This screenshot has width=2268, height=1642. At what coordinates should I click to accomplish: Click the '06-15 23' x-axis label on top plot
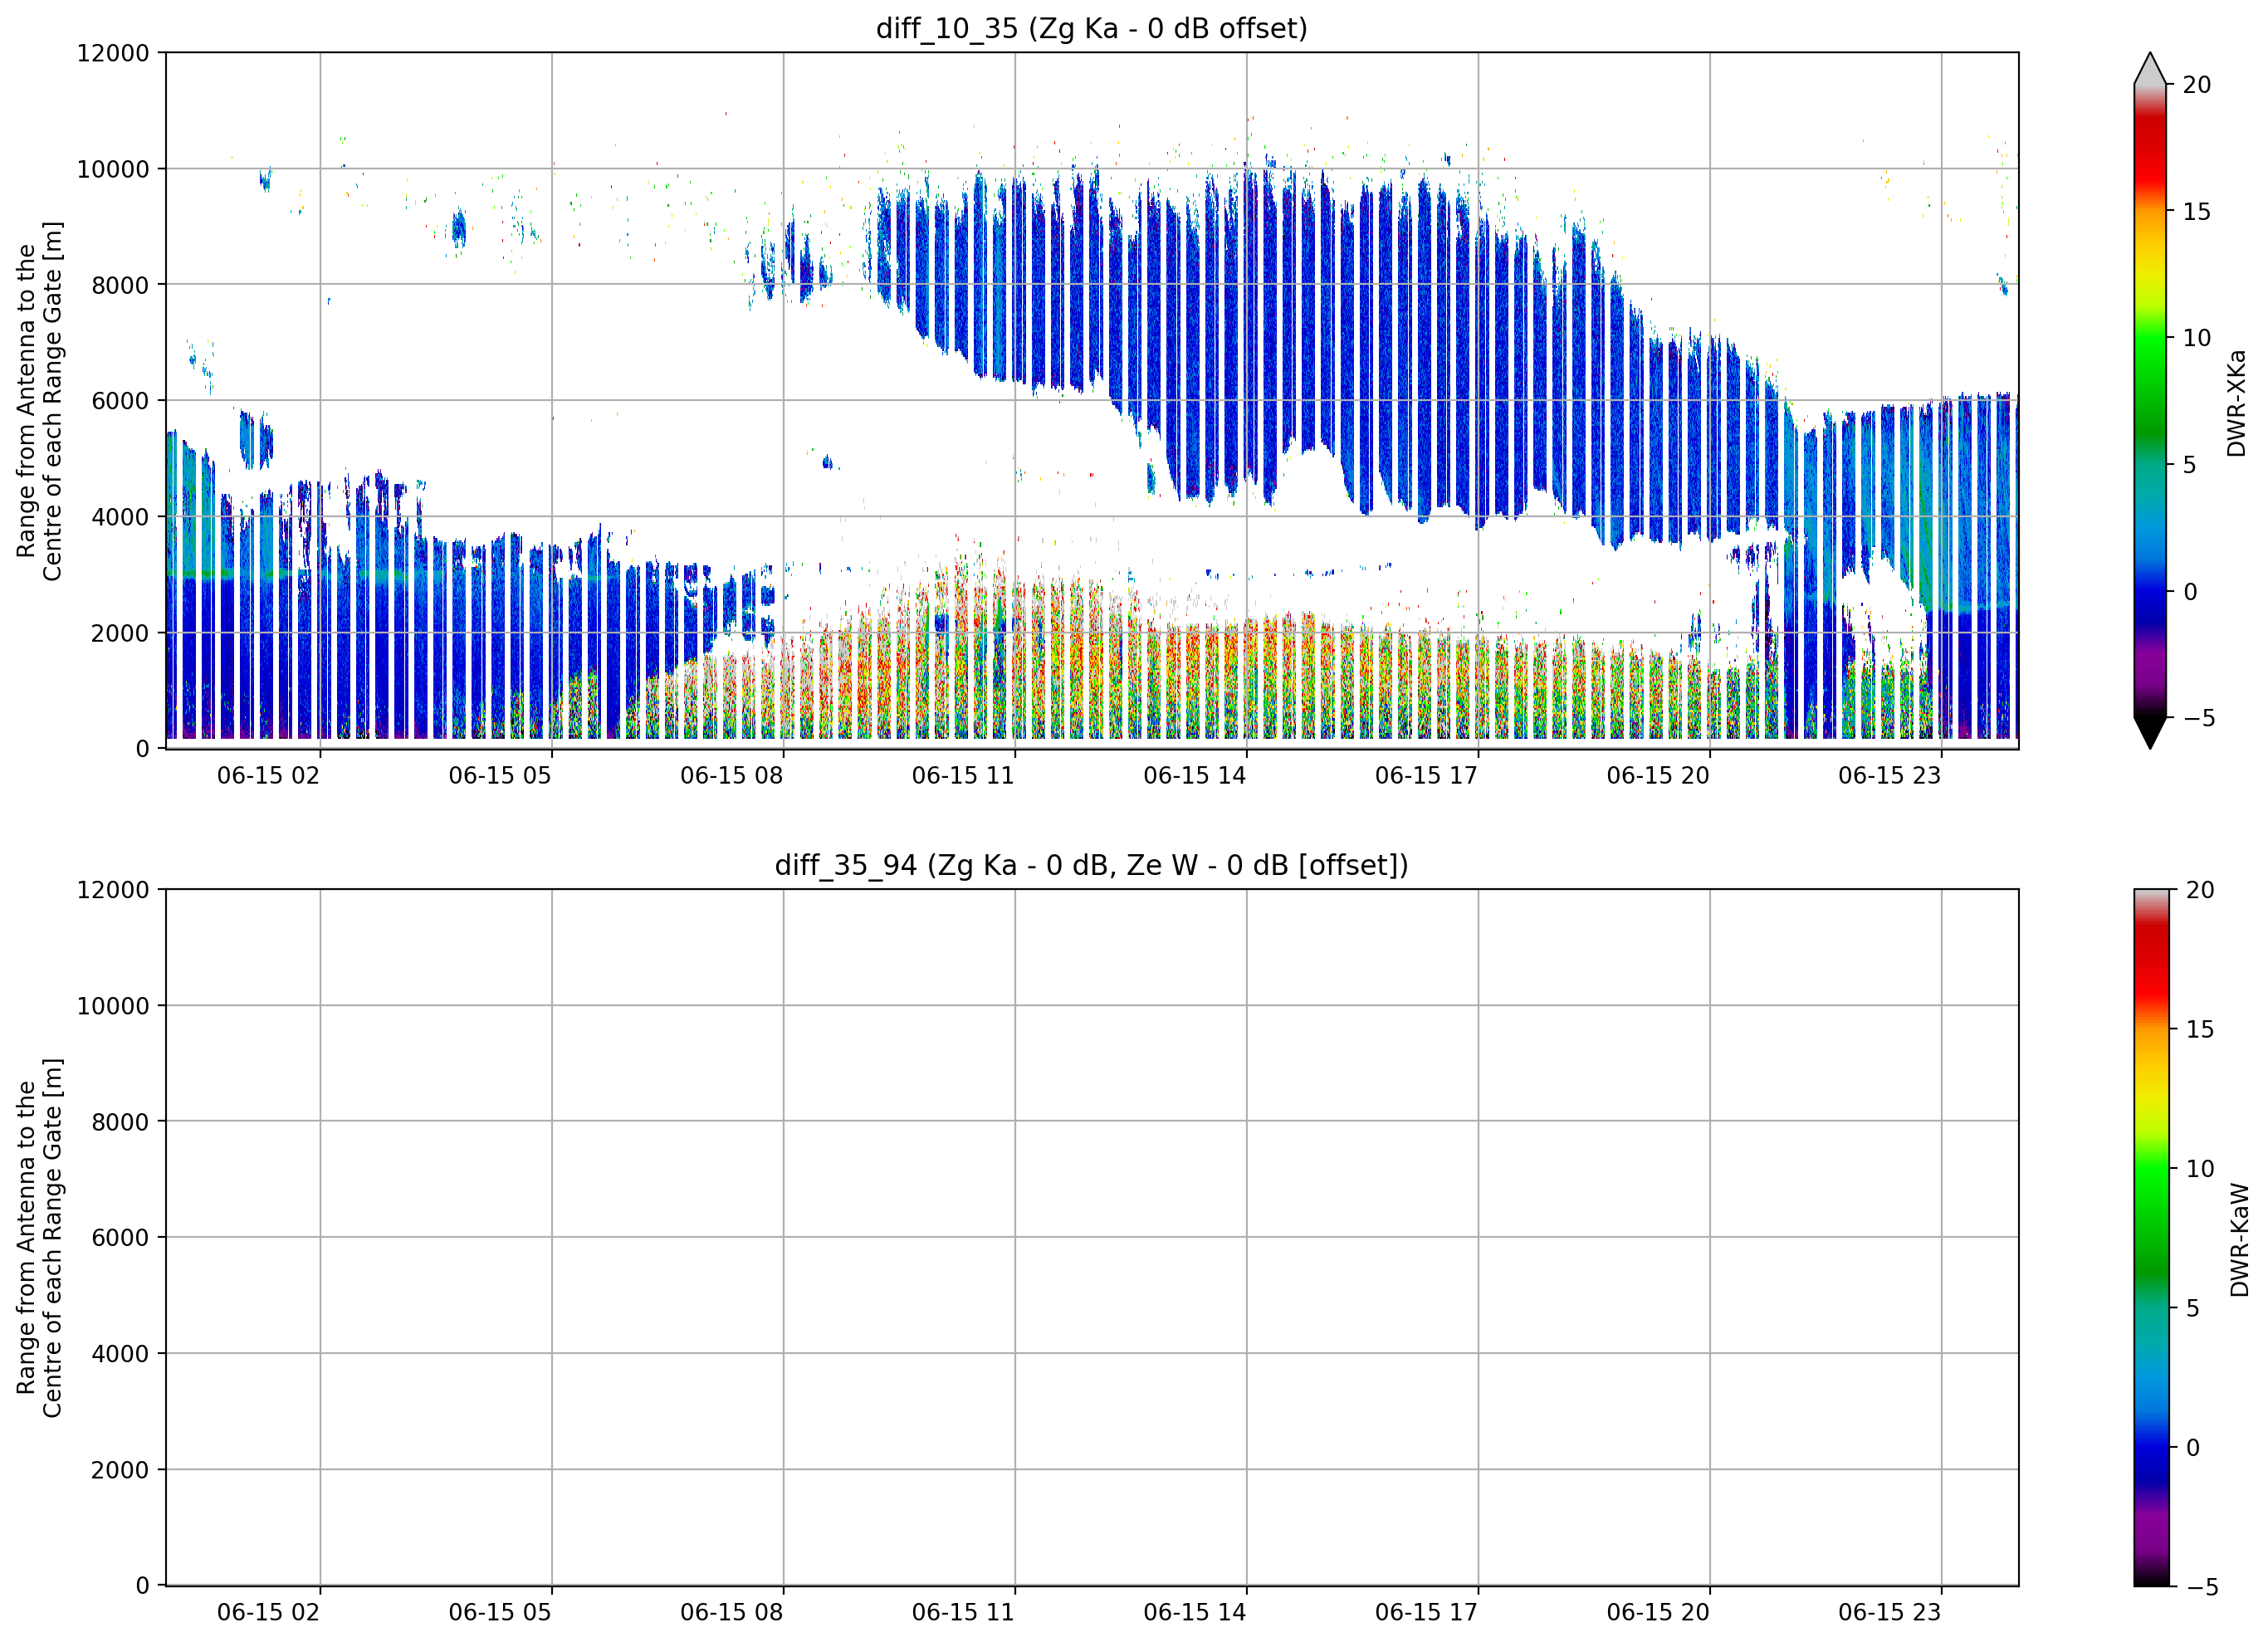[1889, 776]
